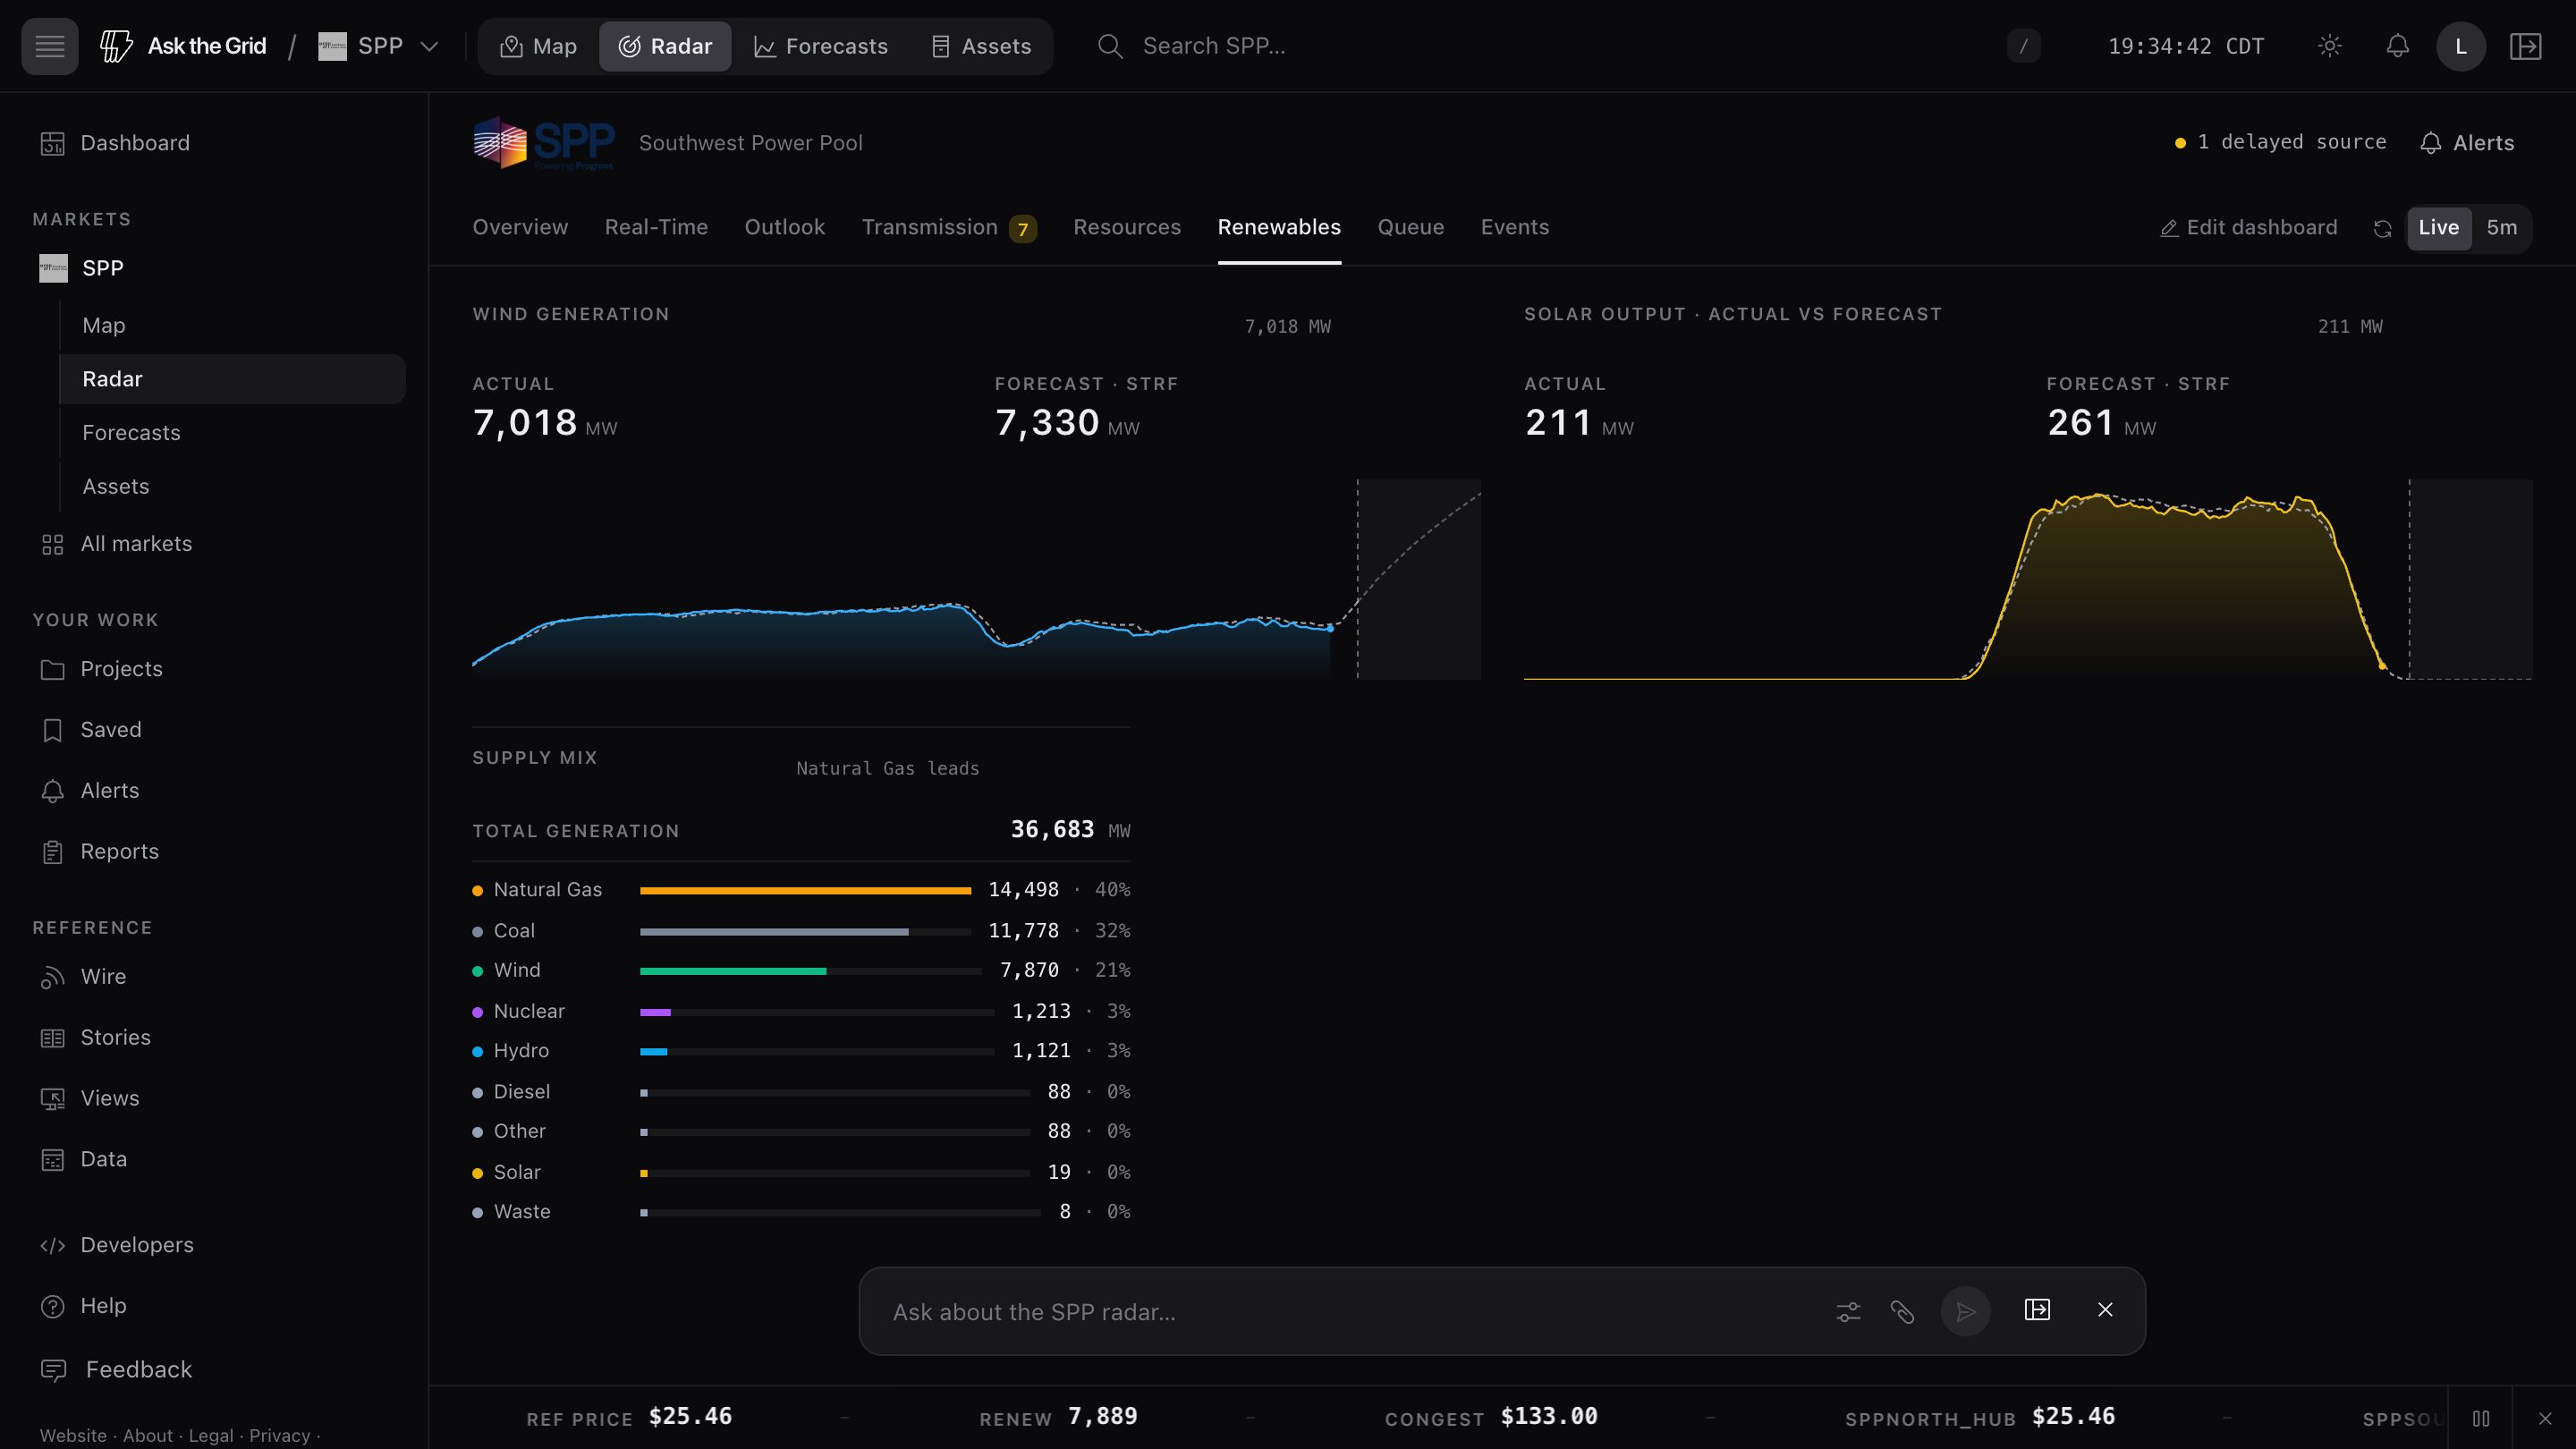Switch theme with the sun icon
This screenshot has height=1449, width=2576.
2330,46
